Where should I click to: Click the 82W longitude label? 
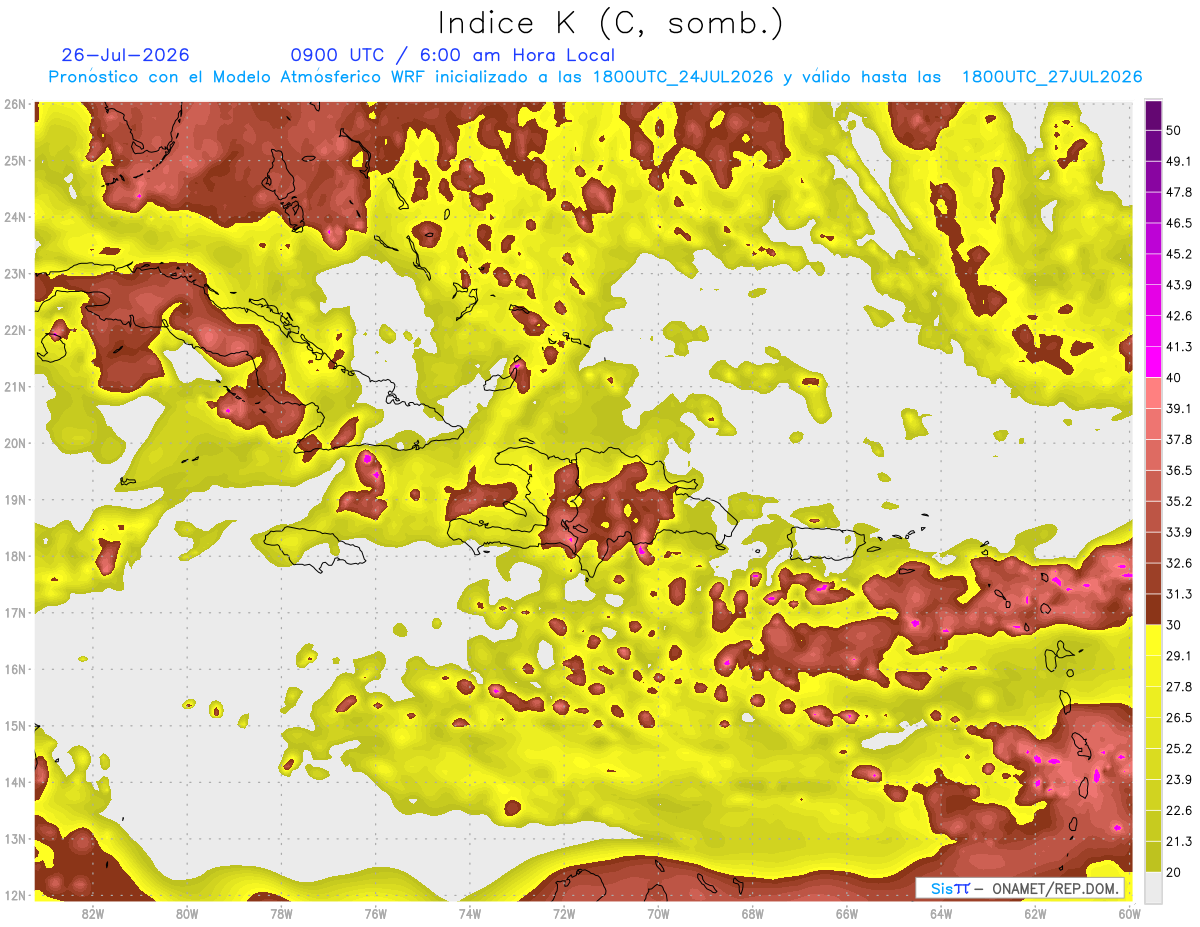[93, 914]
